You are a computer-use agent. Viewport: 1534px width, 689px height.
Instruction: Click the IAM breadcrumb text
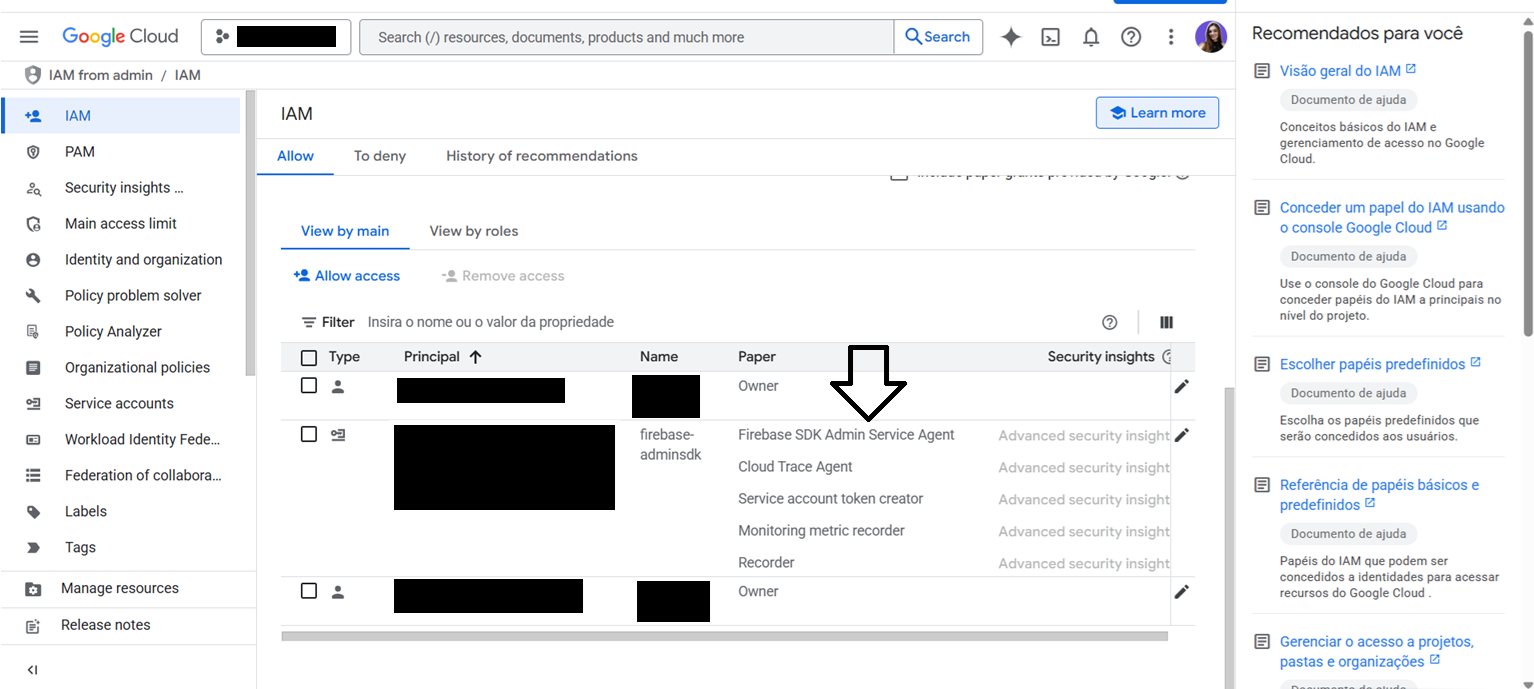click(x=188, y=75)
